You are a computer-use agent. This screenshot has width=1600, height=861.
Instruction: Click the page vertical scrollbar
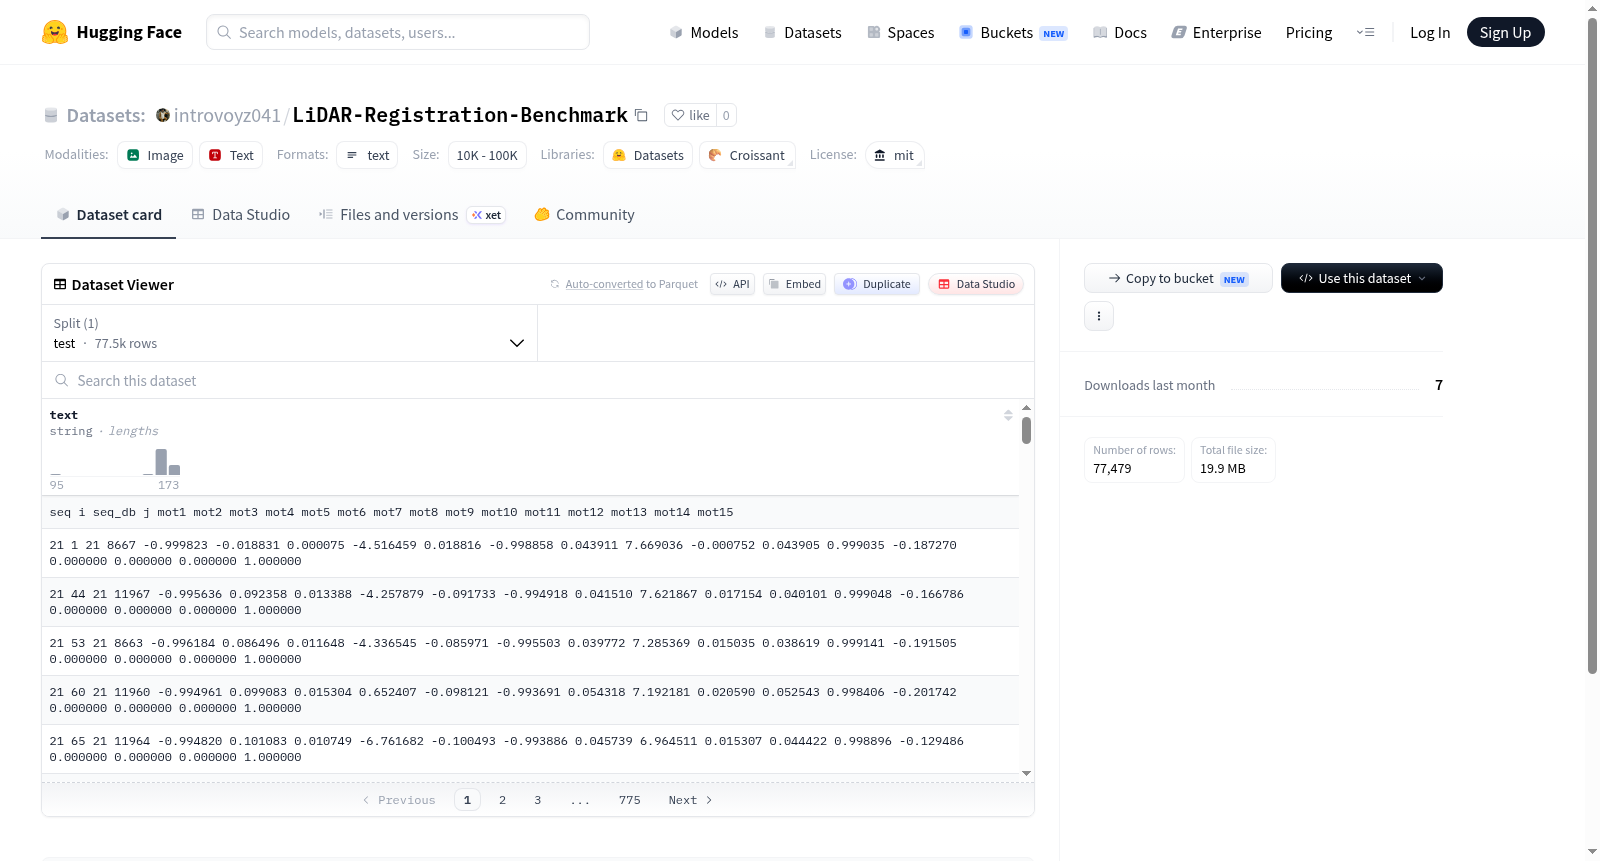click(x=1592, y=346)
